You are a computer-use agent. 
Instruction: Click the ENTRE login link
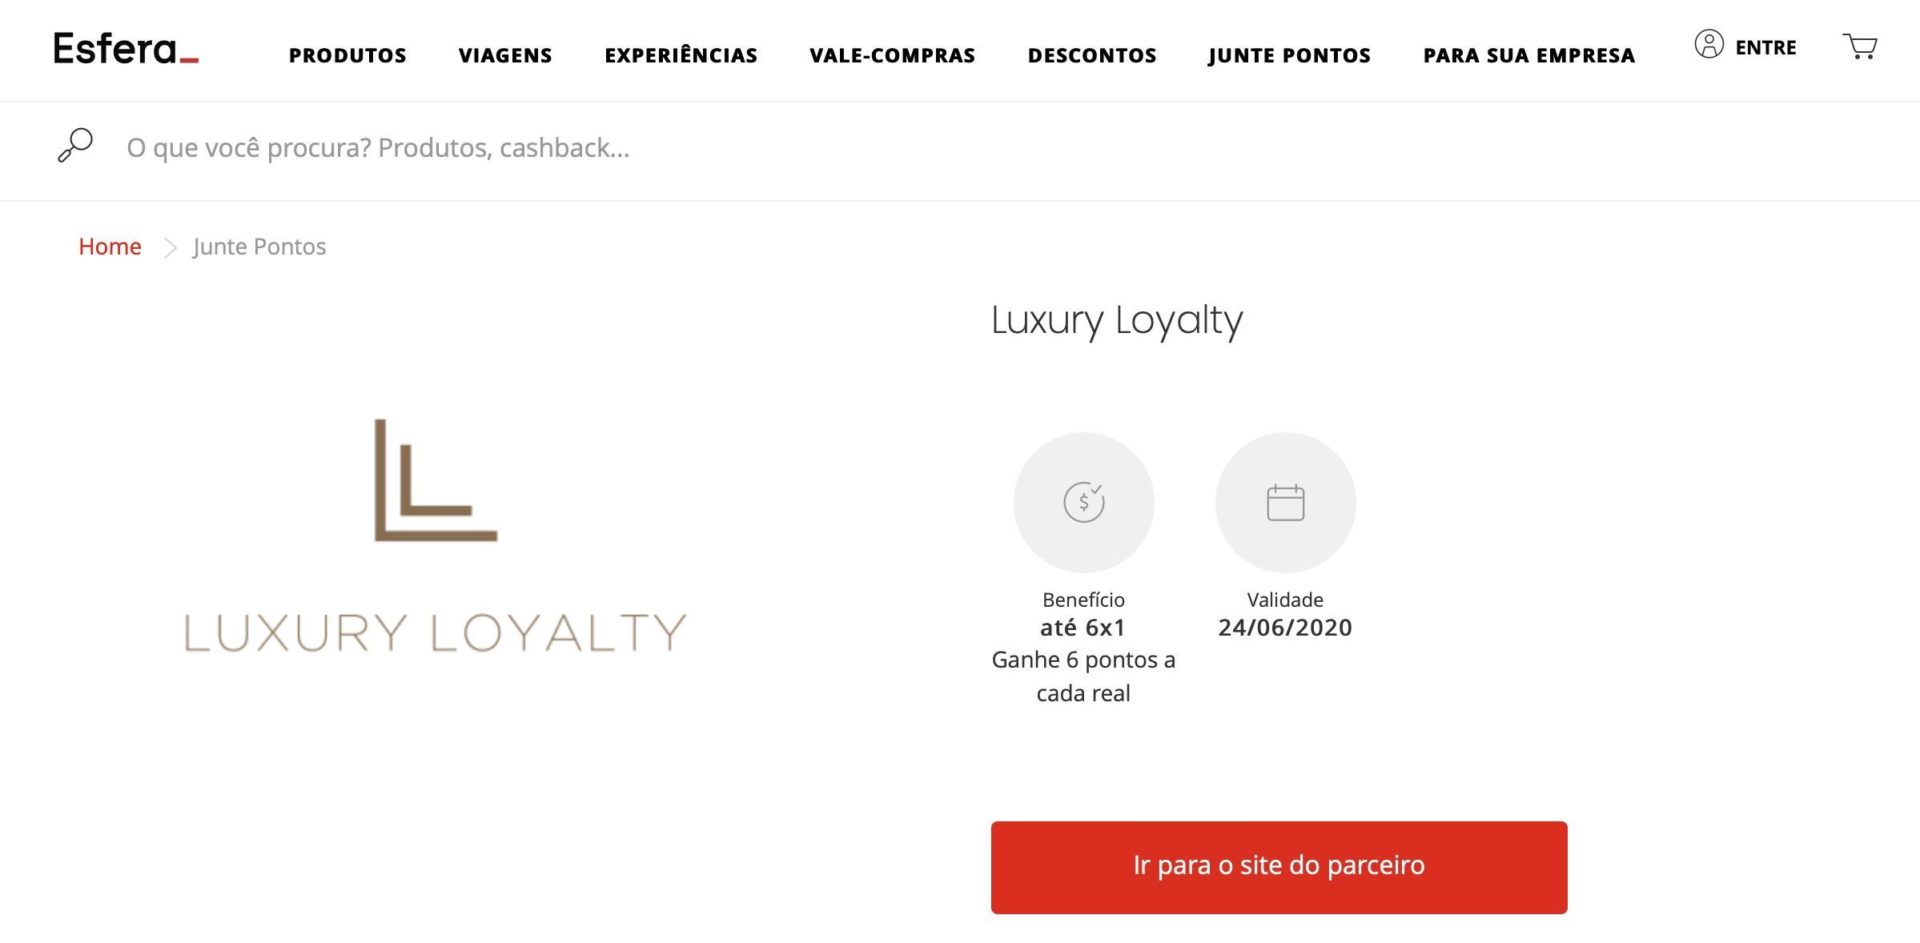(1766, 47)
